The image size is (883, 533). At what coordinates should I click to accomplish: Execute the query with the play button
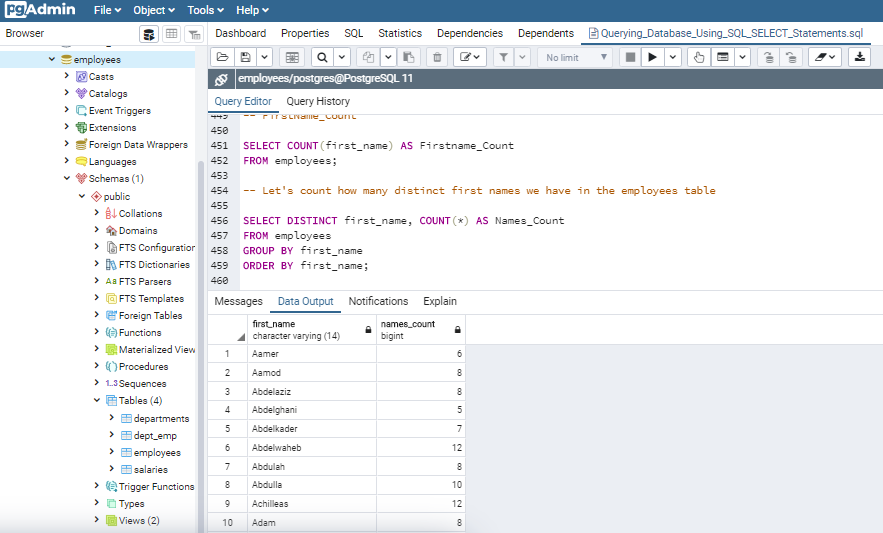652,57
